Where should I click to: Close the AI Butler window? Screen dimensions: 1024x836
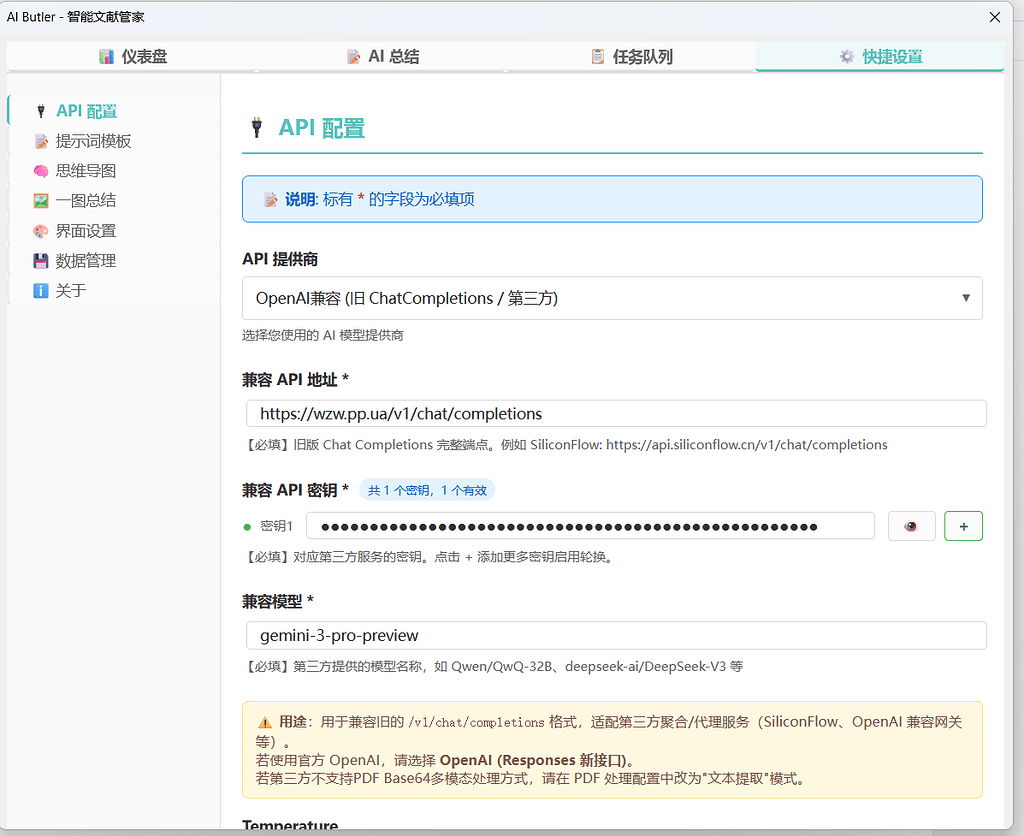(995, 17)
